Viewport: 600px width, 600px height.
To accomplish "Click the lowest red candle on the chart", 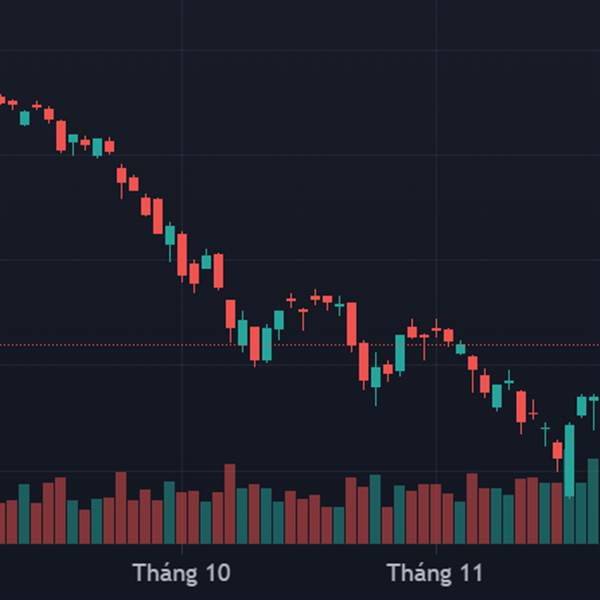I will pyautogui.click(x=557, y=450).
